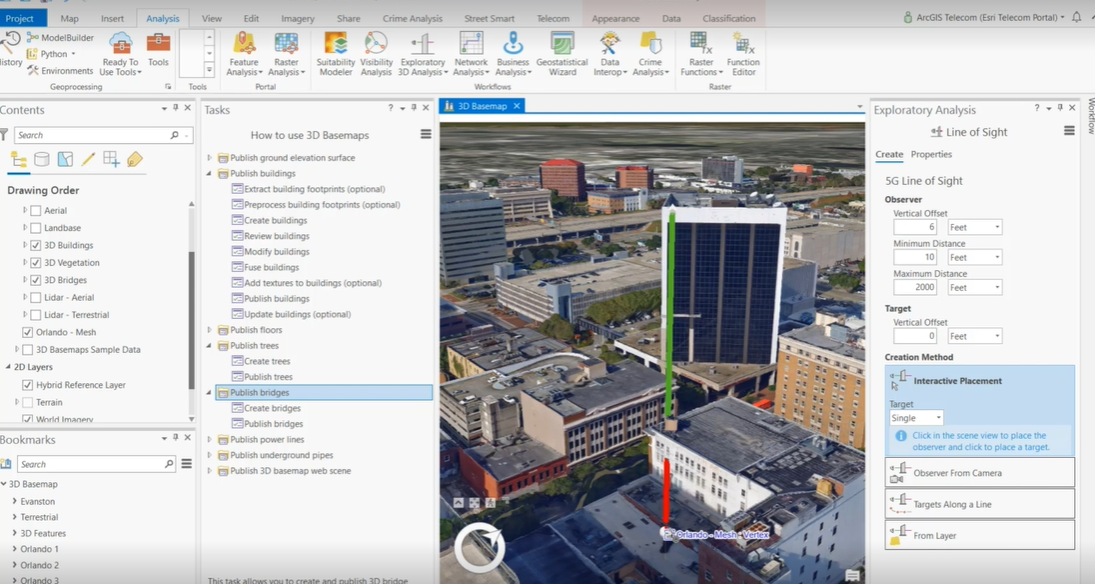Screen dimensions: 1095x584
Task: Toggle the Orlando - Mesh layer visibility
Action: coord(27,332)
